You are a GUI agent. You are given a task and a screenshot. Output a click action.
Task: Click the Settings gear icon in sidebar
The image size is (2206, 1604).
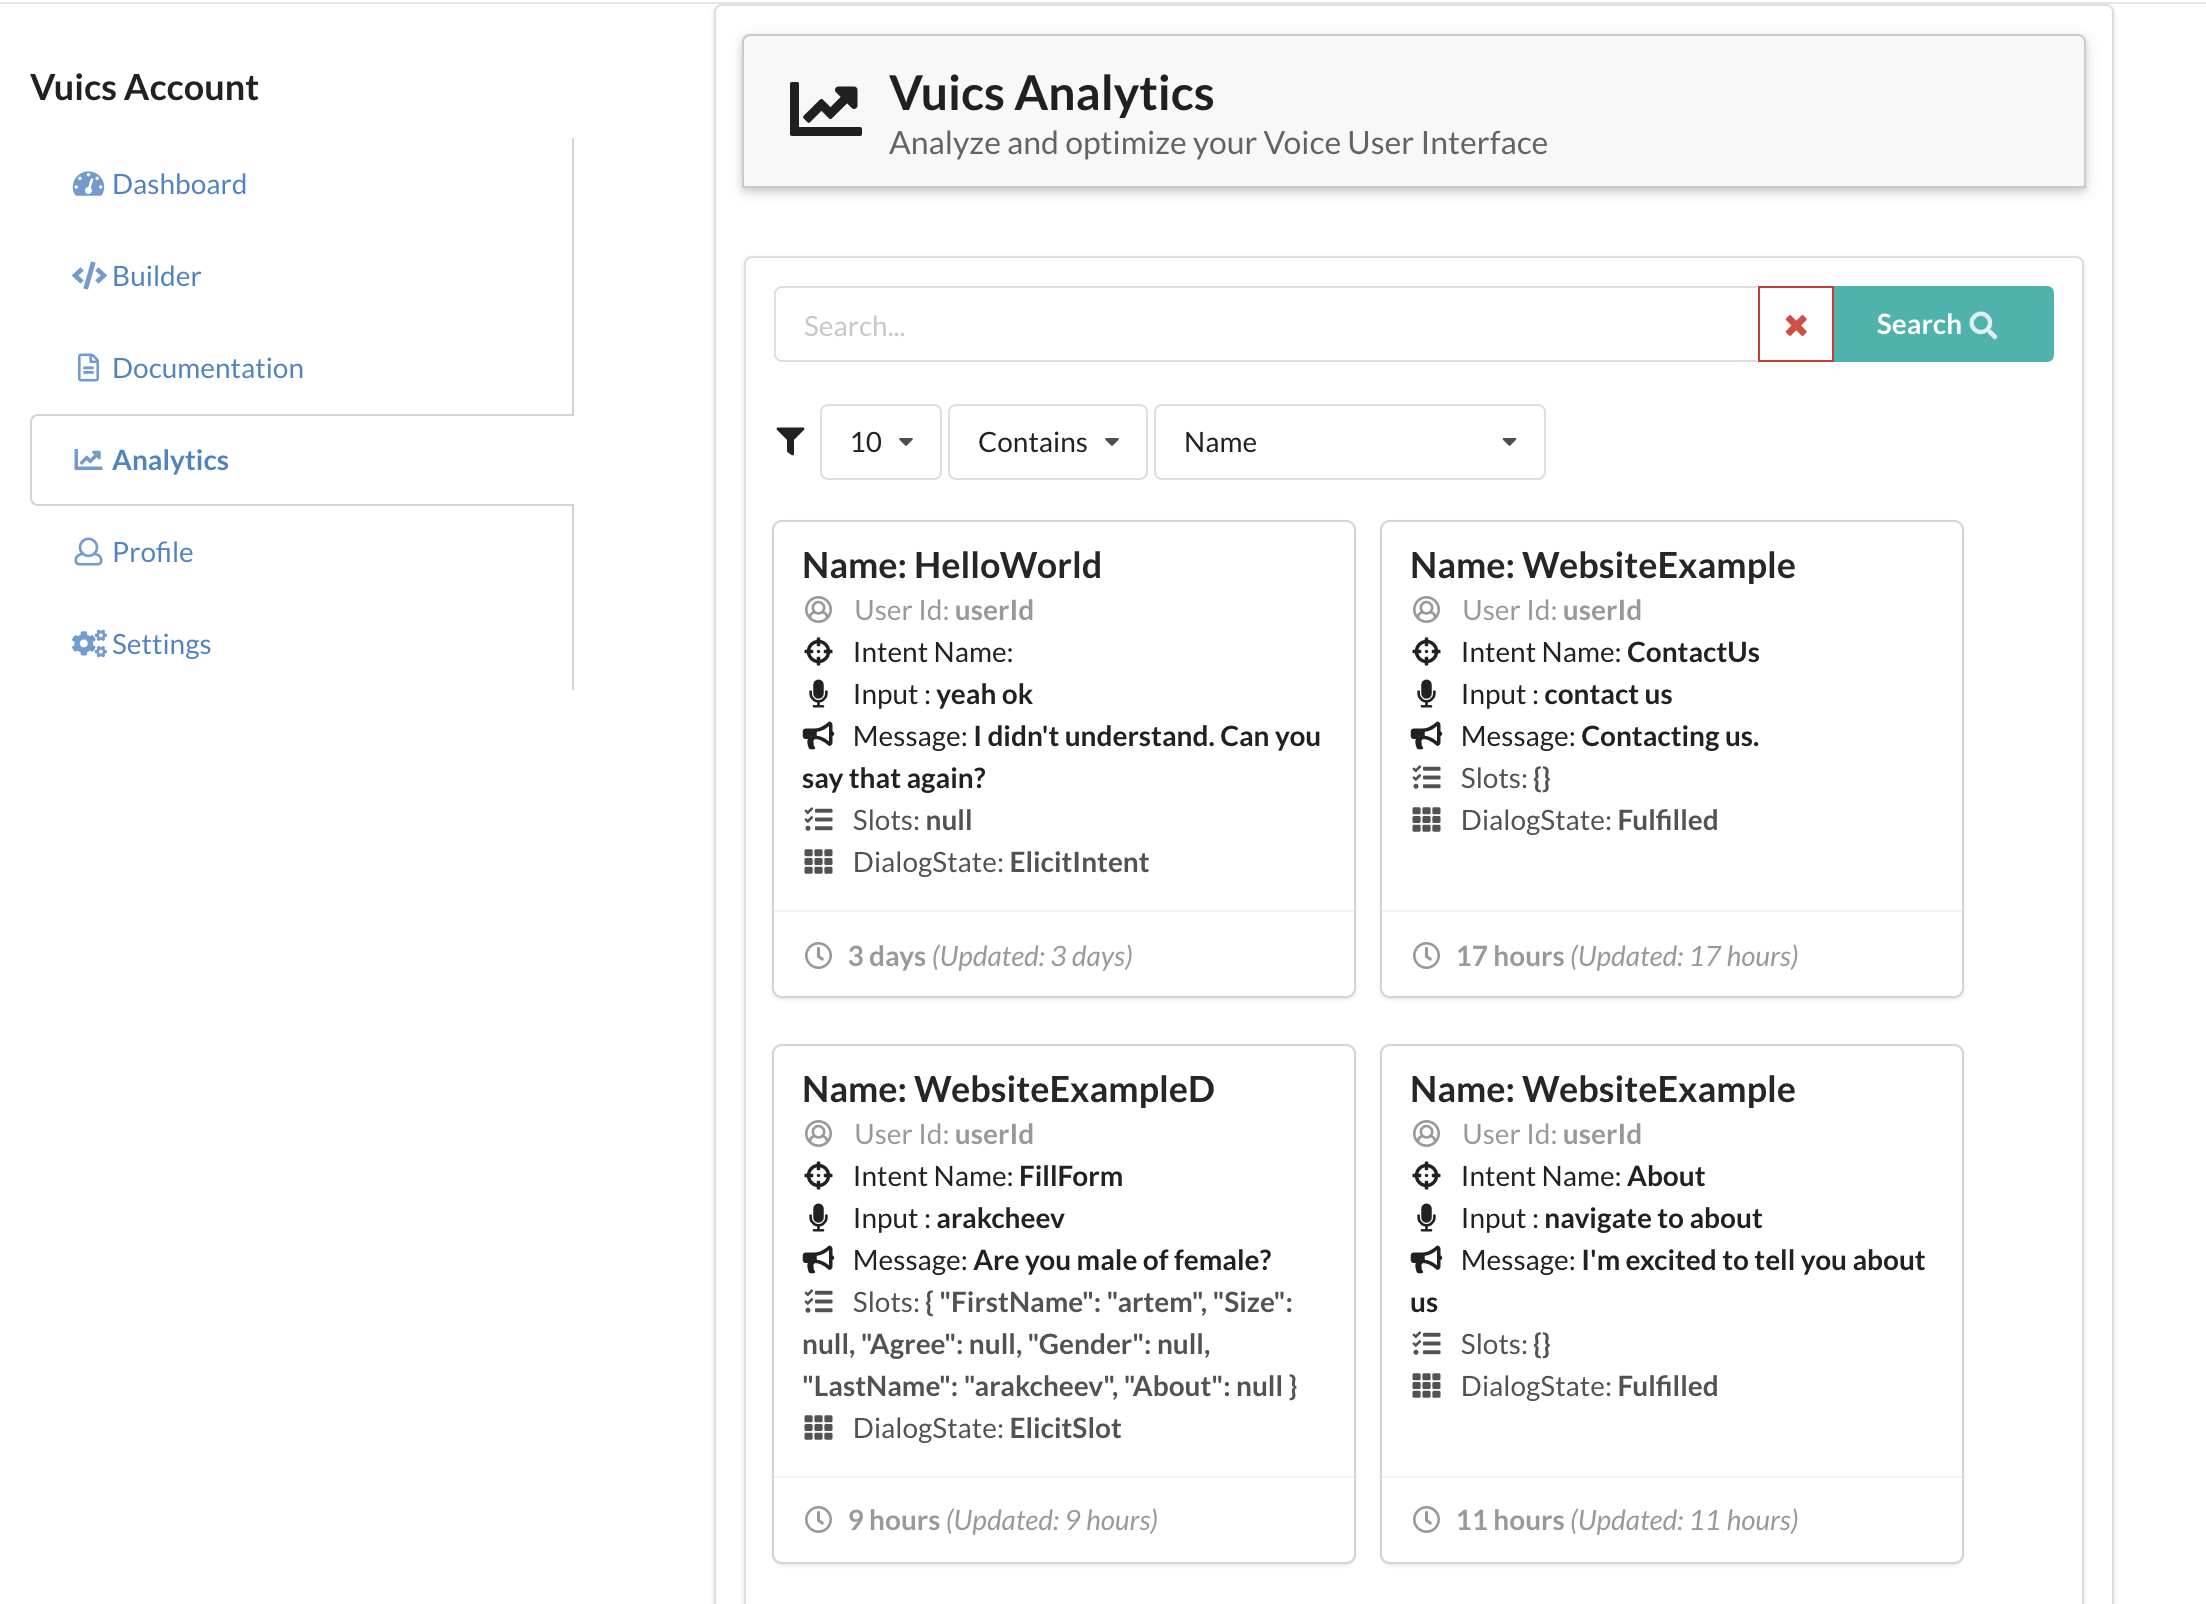(x=88, y=643)
